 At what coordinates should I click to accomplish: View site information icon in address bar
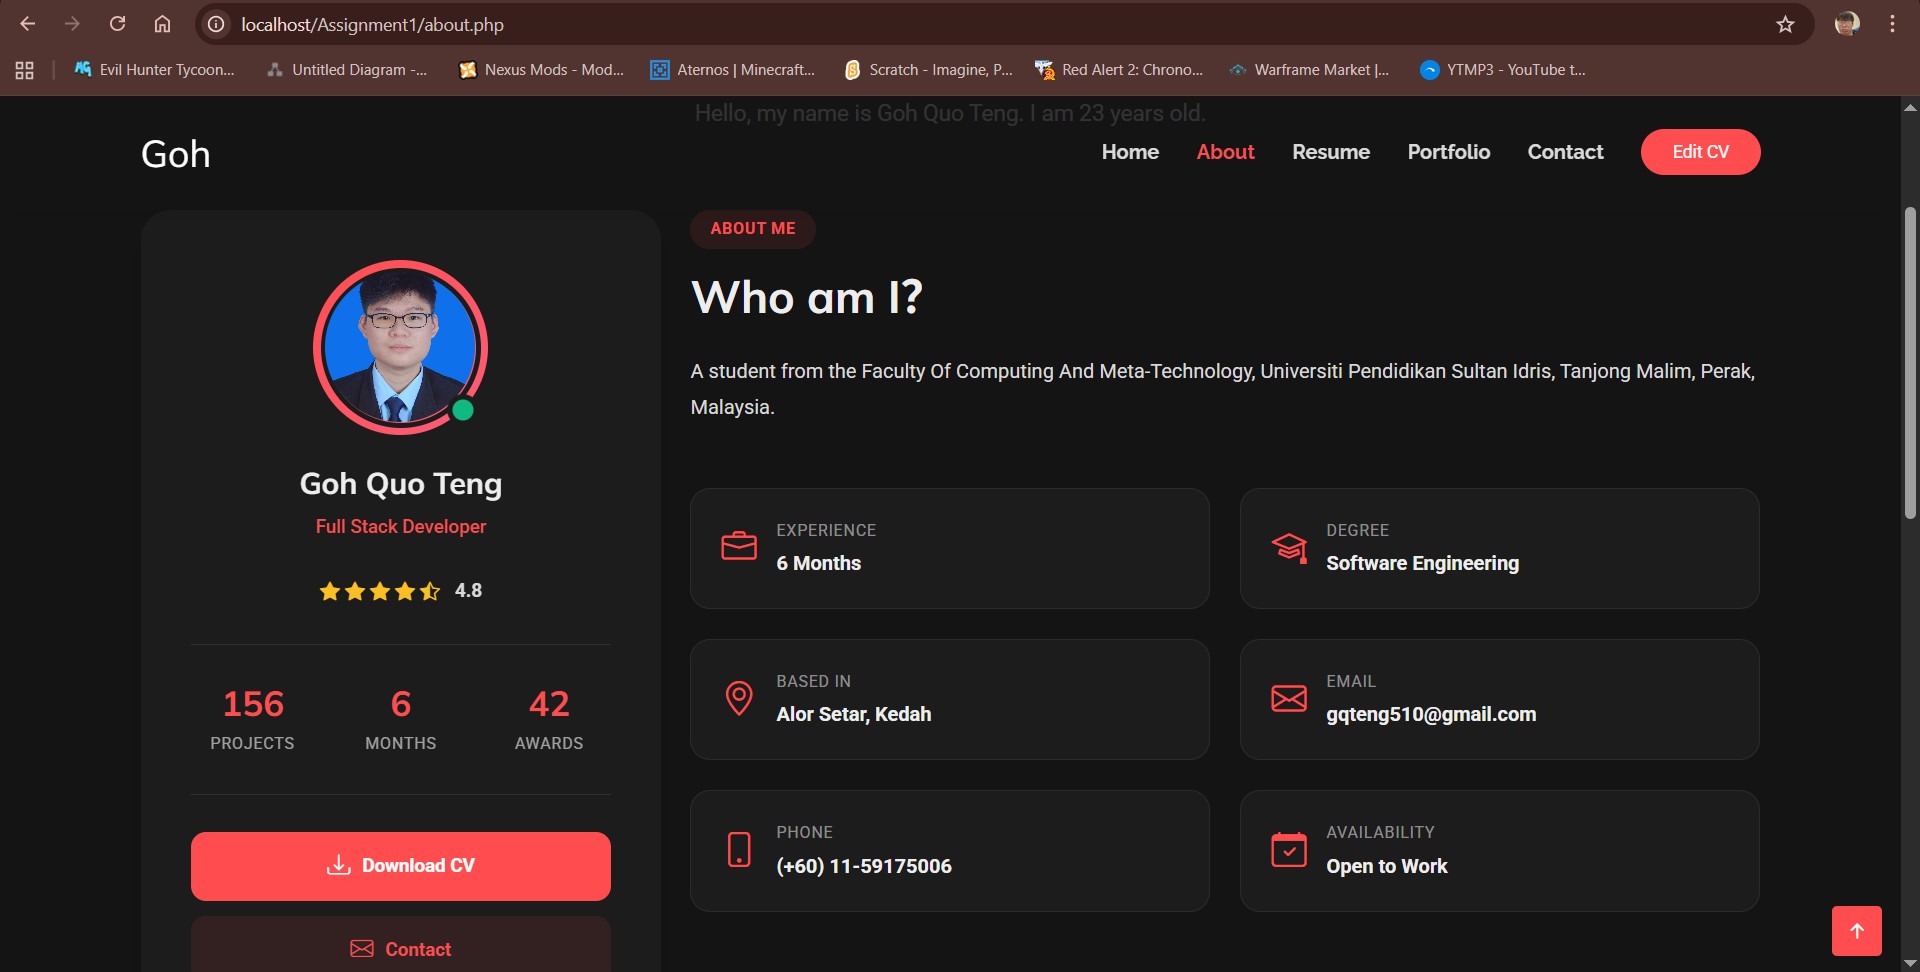pos(216,24)
